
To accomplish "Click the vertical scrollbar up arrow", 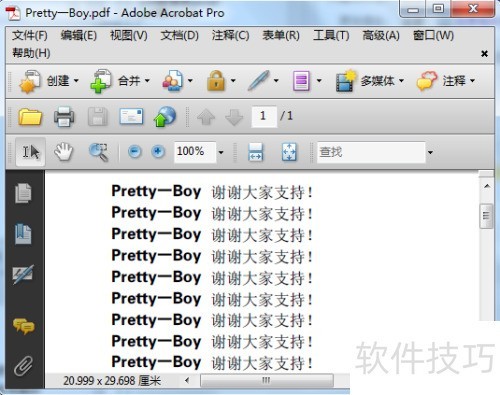I will [x=487, y=186].
